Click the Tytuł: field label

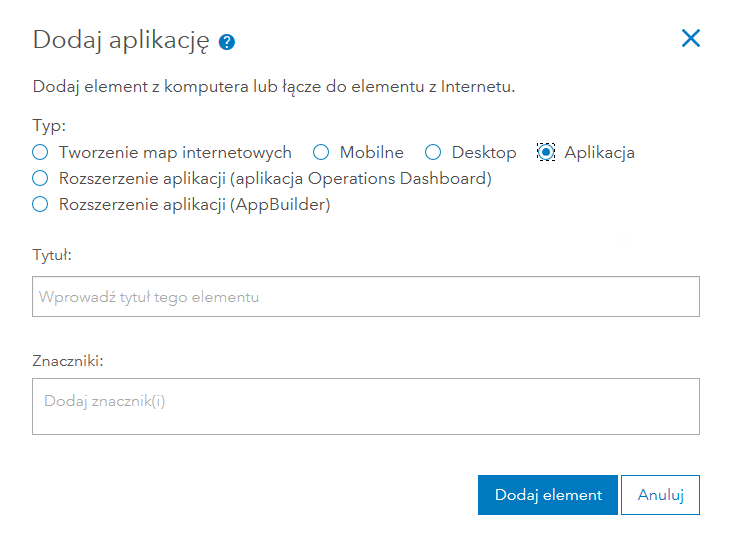52,255
